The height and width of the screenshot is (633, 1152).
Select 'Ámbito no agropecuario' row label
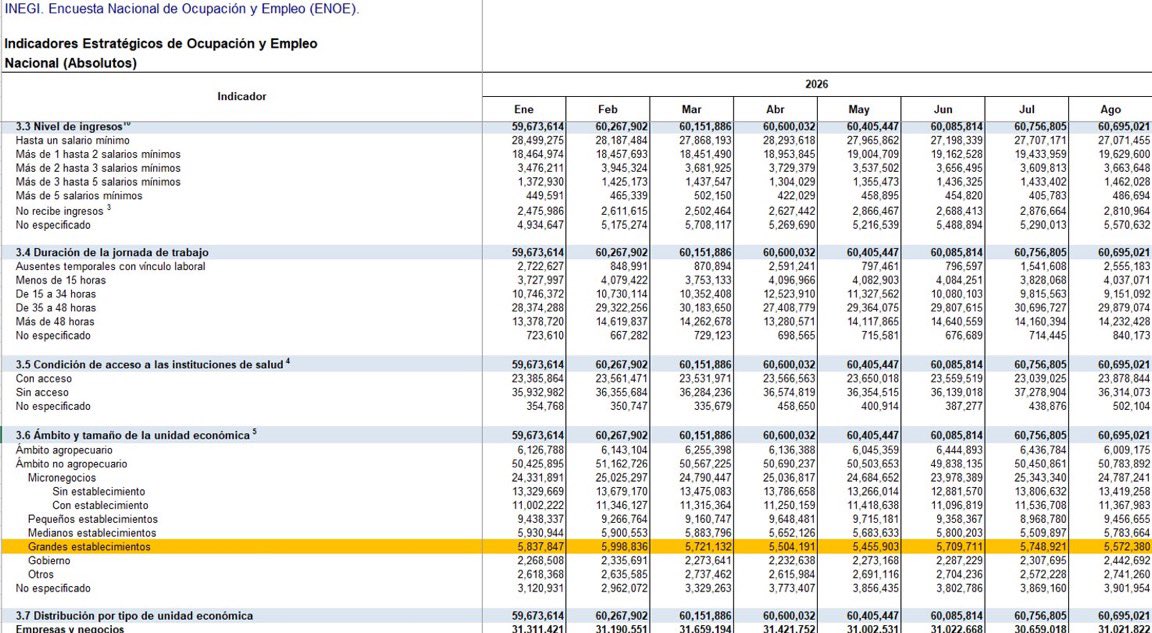(71, 463)
